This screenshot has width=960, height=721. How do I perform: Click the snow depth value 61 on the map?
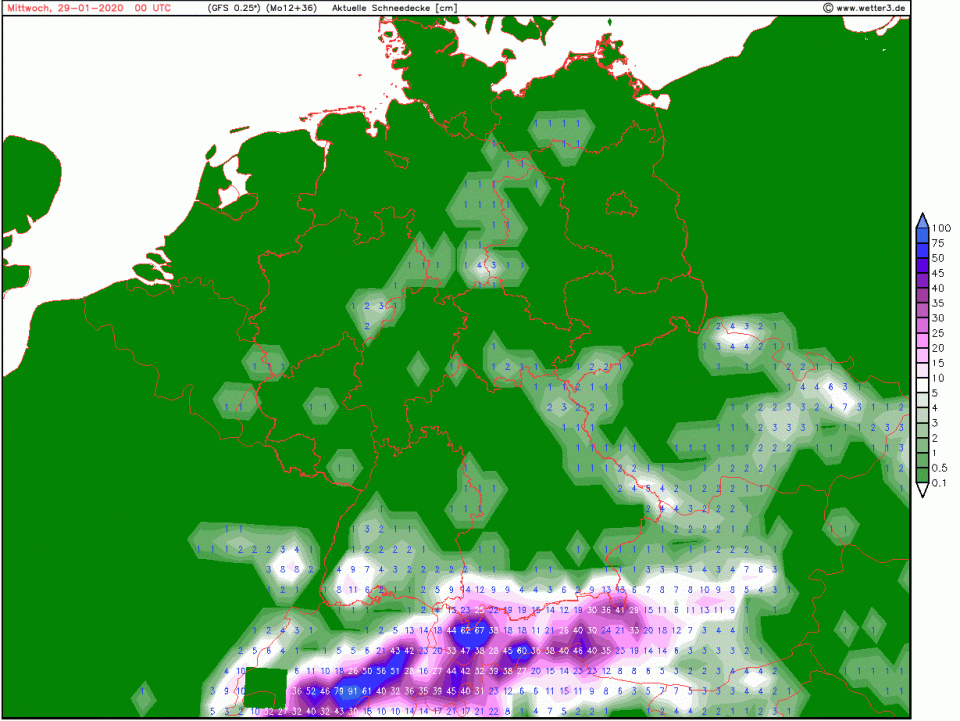point(366,691)
